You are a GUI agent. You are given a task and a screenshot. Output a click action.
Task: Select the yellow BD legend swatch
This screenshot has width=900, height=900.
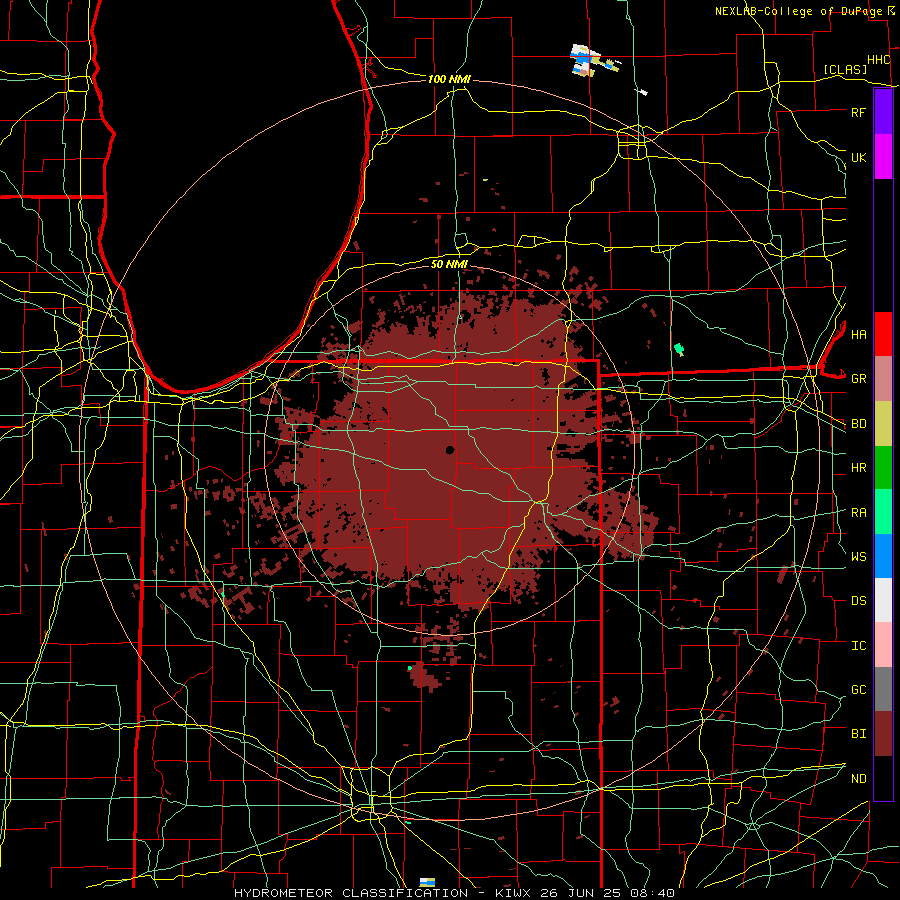pos(883,423)
